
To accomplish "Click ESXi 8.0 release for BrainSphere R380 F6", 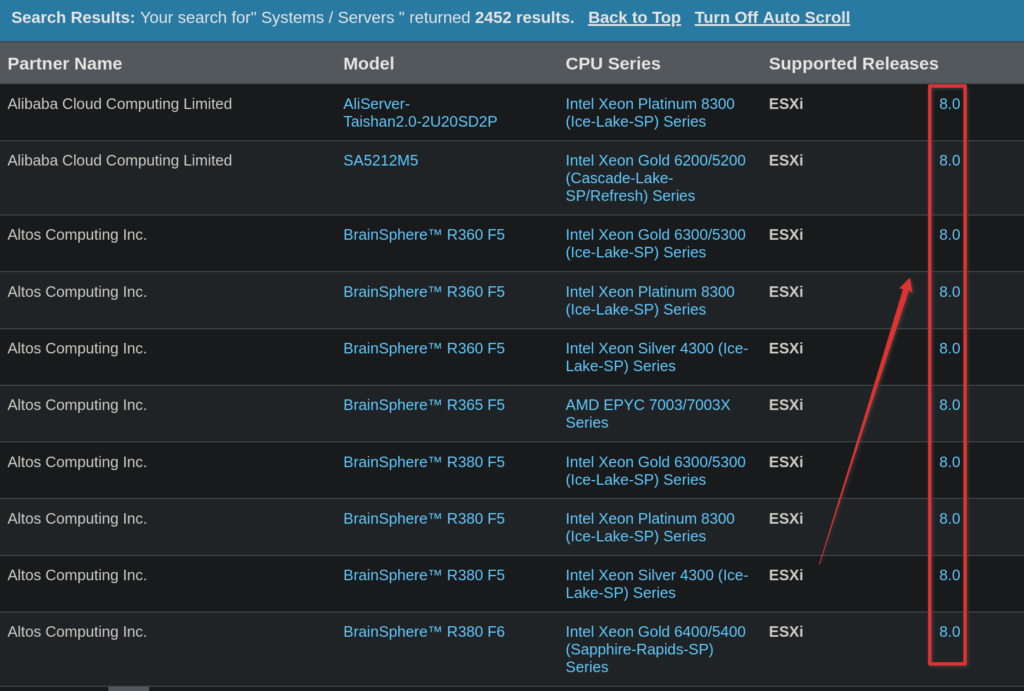I will [949, 632].
